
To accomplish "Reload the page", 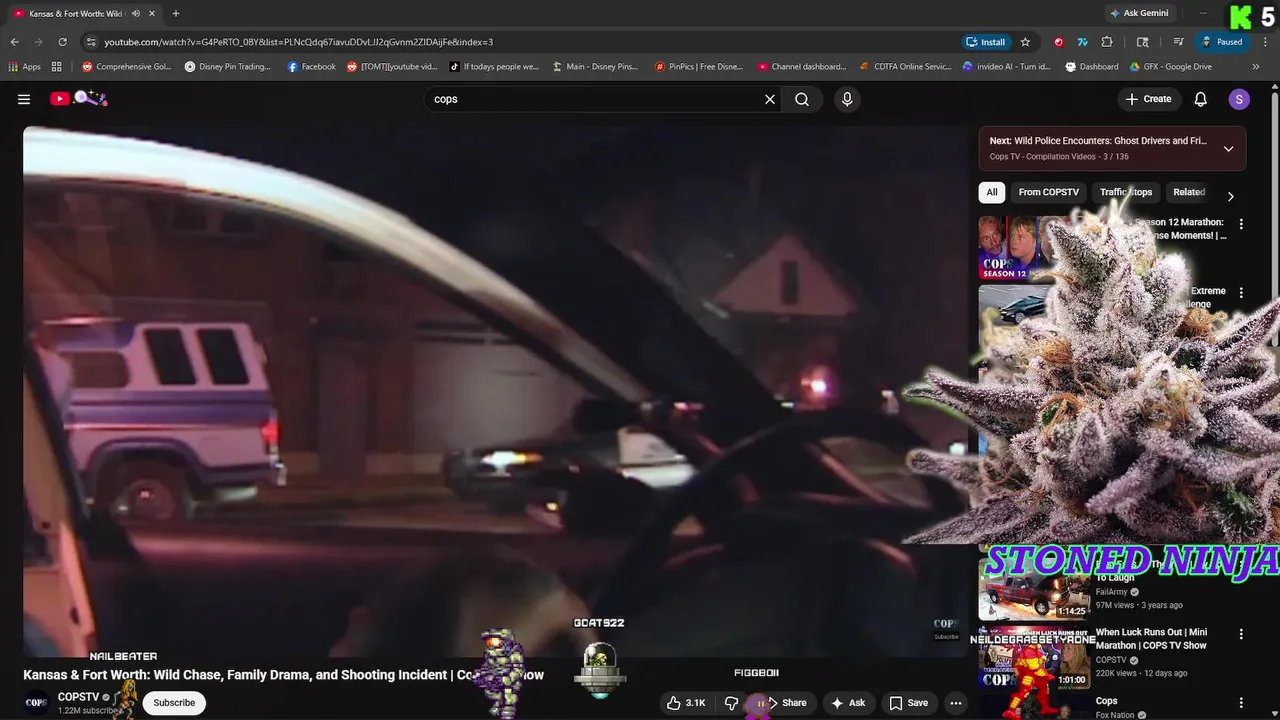I will pos(62,42).
